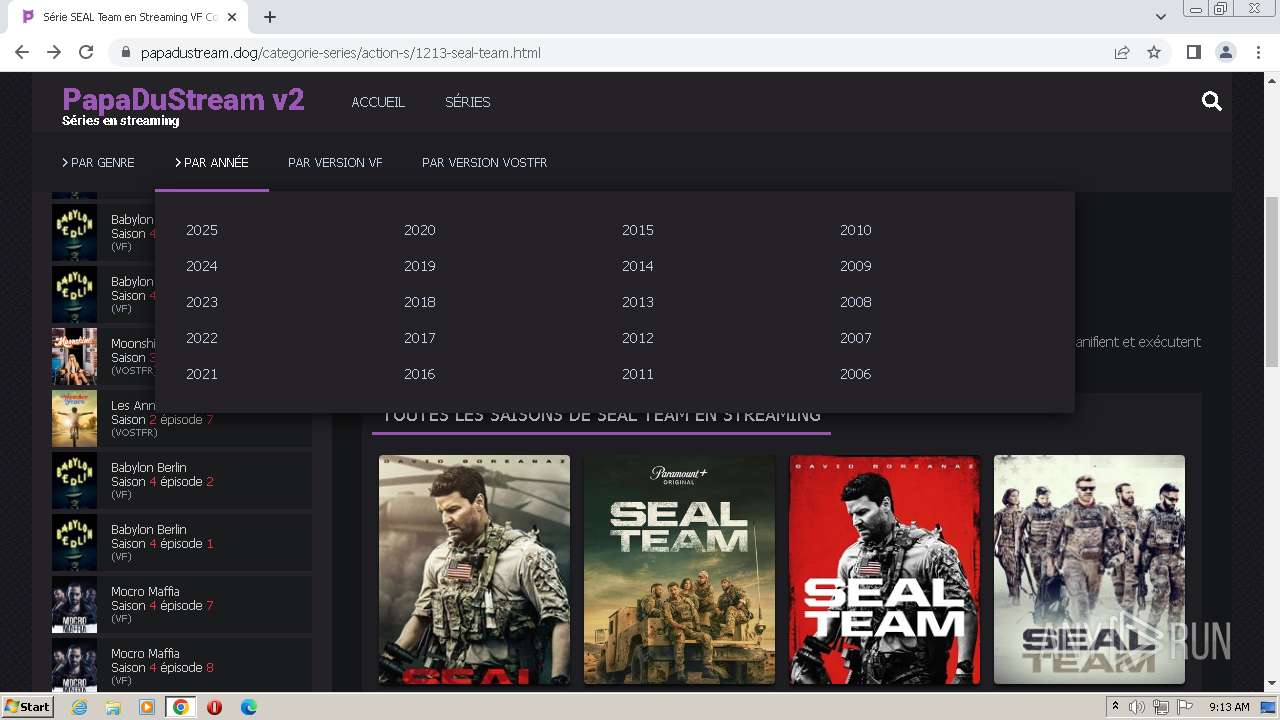Click the volume speaker tray icon

pyautogui.click(x=1138, y=707)
